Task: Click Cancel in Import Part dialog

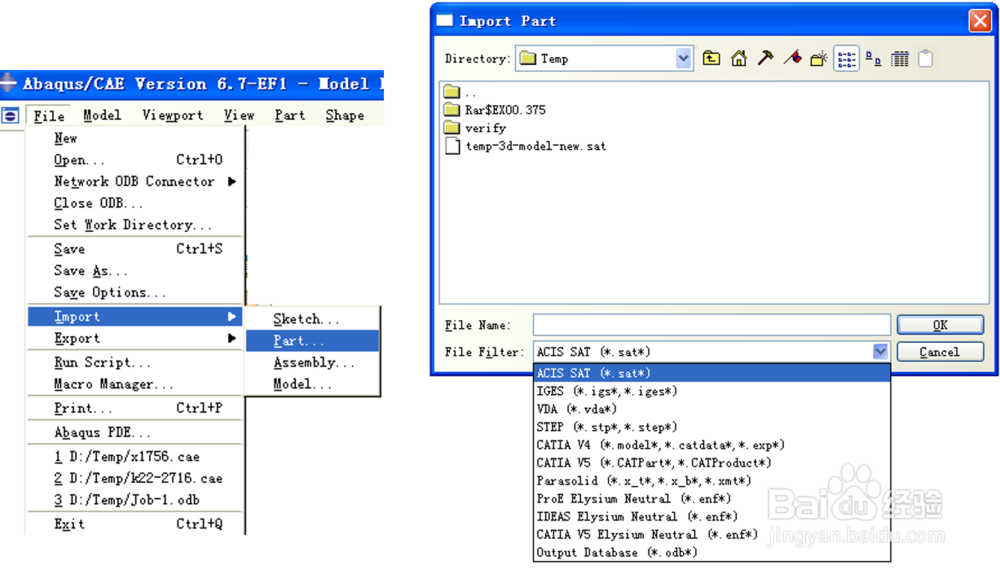Action: point(940,351)
